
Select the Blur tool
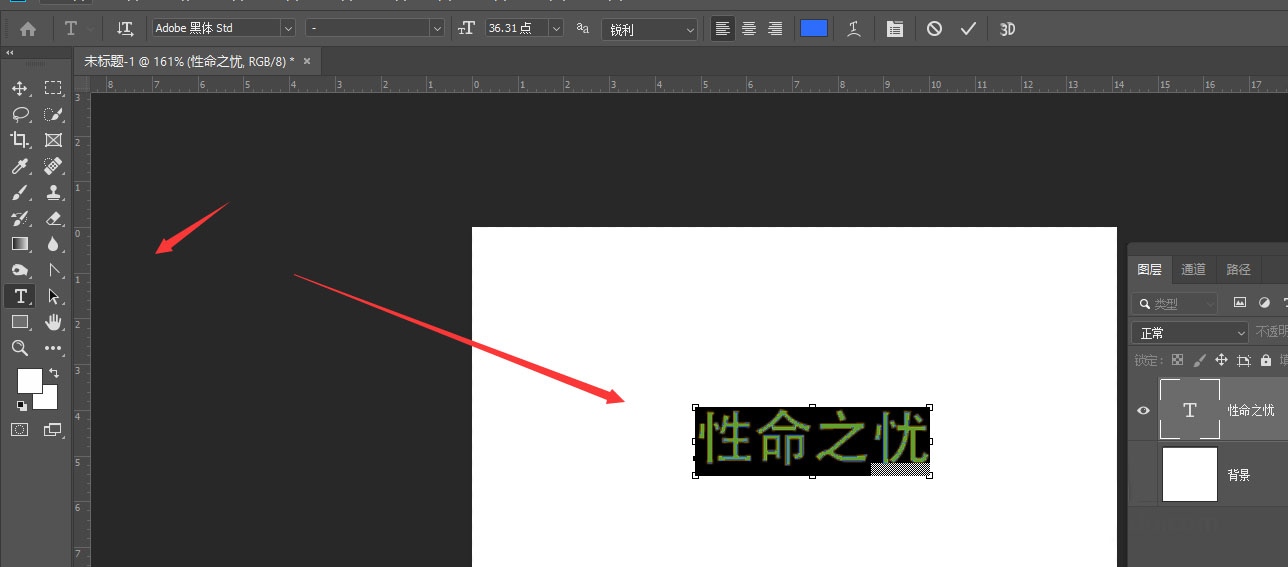point(53,244)
